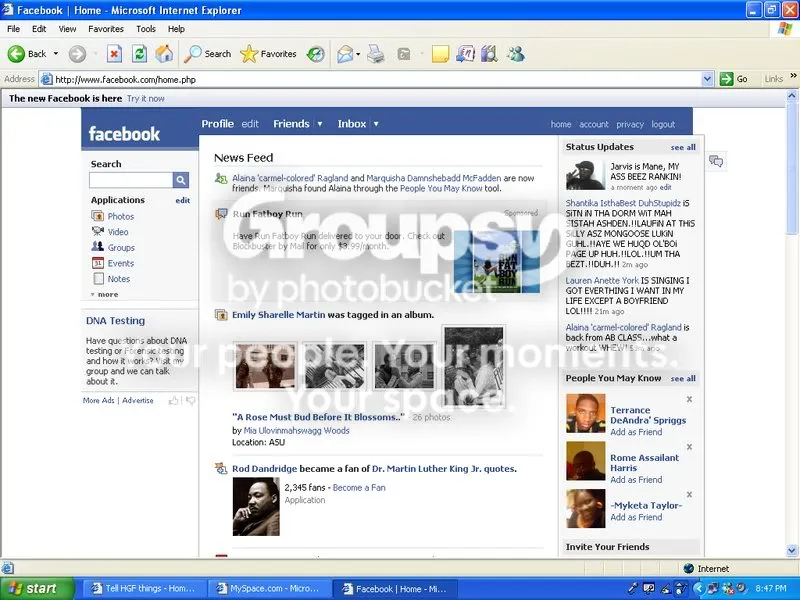Open Profile in Facebook navigation

tap(217, 124)
